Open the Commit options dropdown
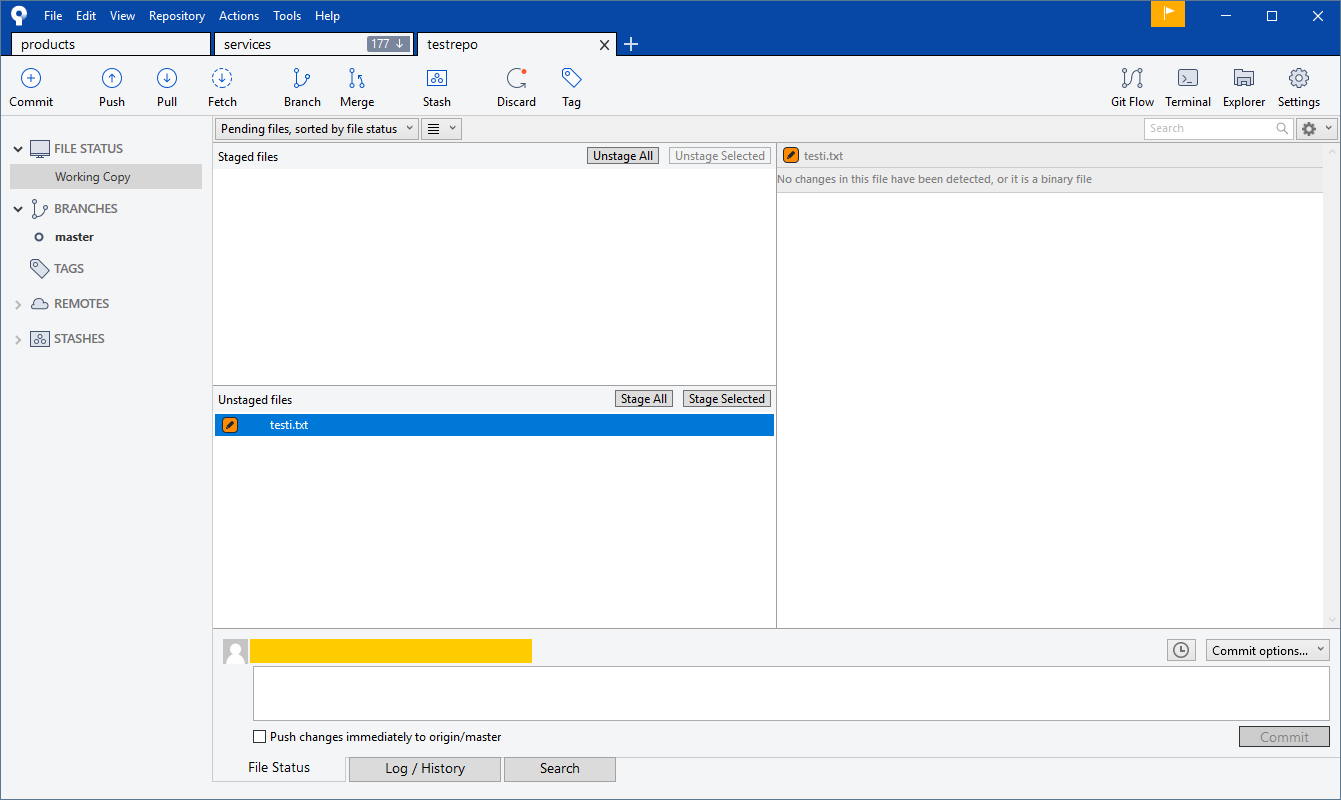This screenshot has width=1341, height=800. [x=1268, y=650]
